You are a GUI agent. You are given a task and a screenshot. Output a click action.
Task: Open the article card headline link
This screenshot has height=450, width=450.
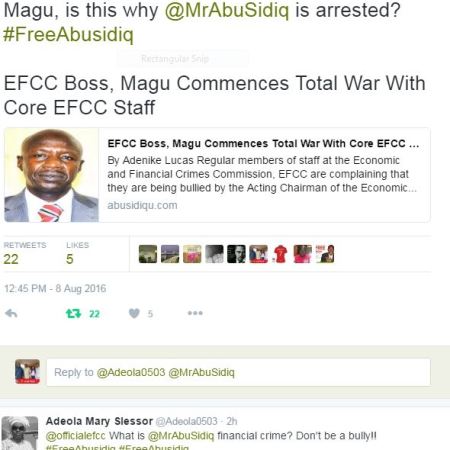(263, 144)
